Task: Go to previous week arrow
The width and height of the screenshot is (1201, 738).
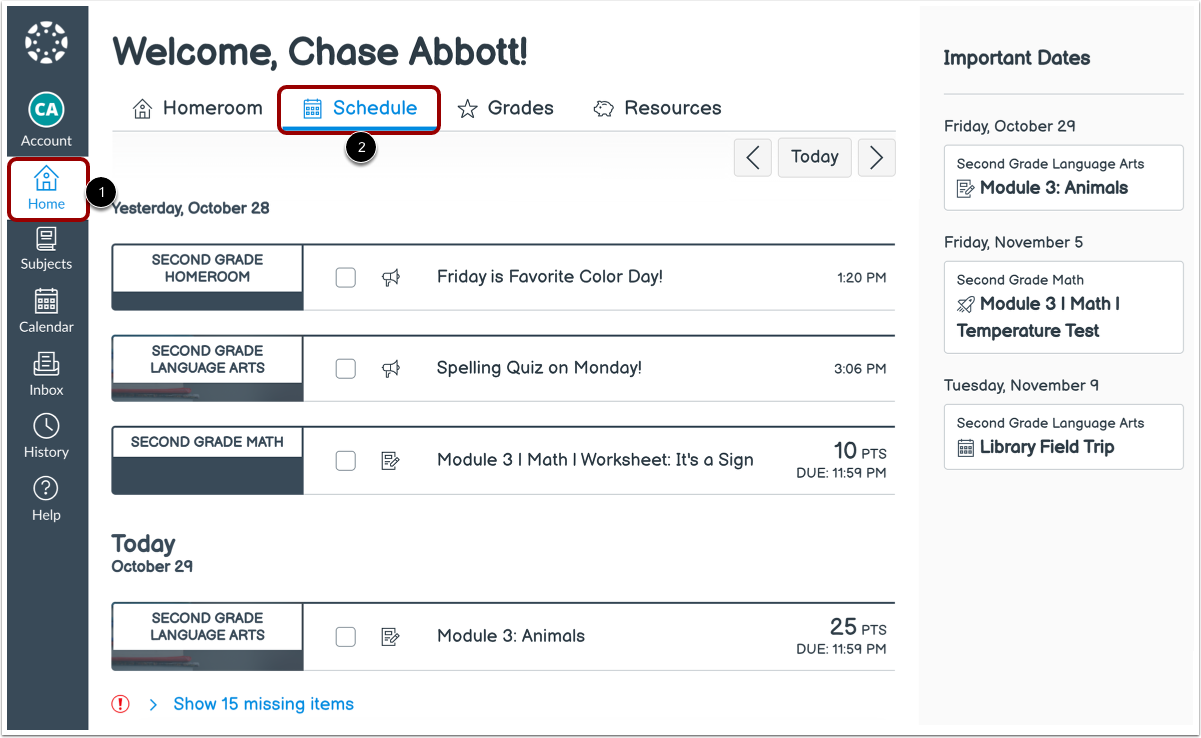Action: [753, 157]
